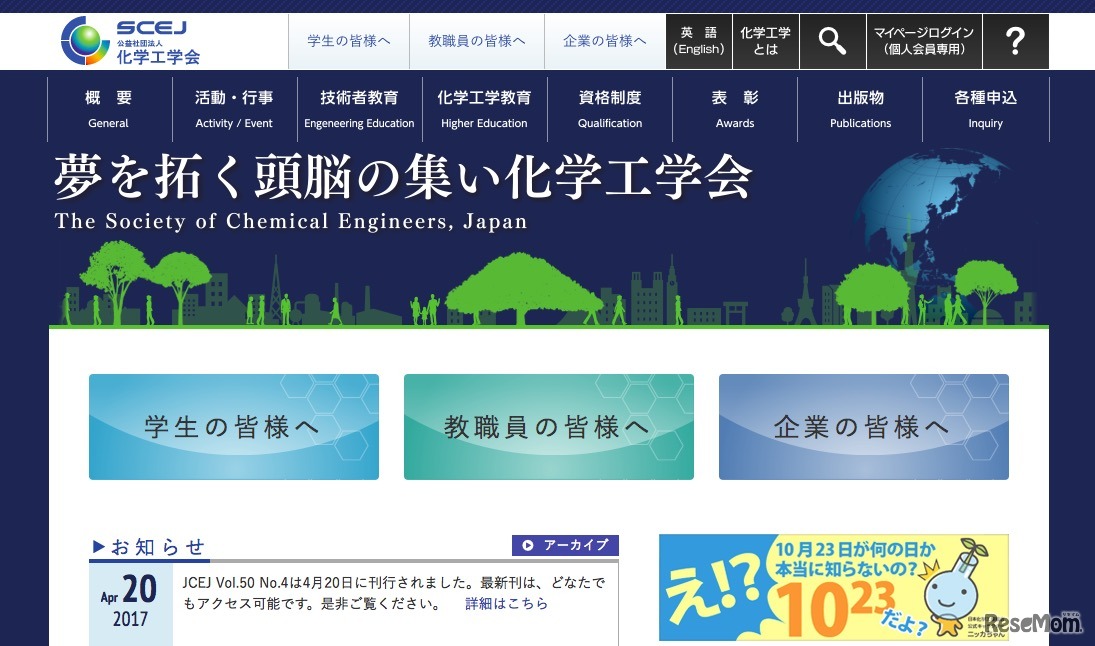Open the アーカイブ news archive
The image size is (1095, 646).
tap(565, 545)
